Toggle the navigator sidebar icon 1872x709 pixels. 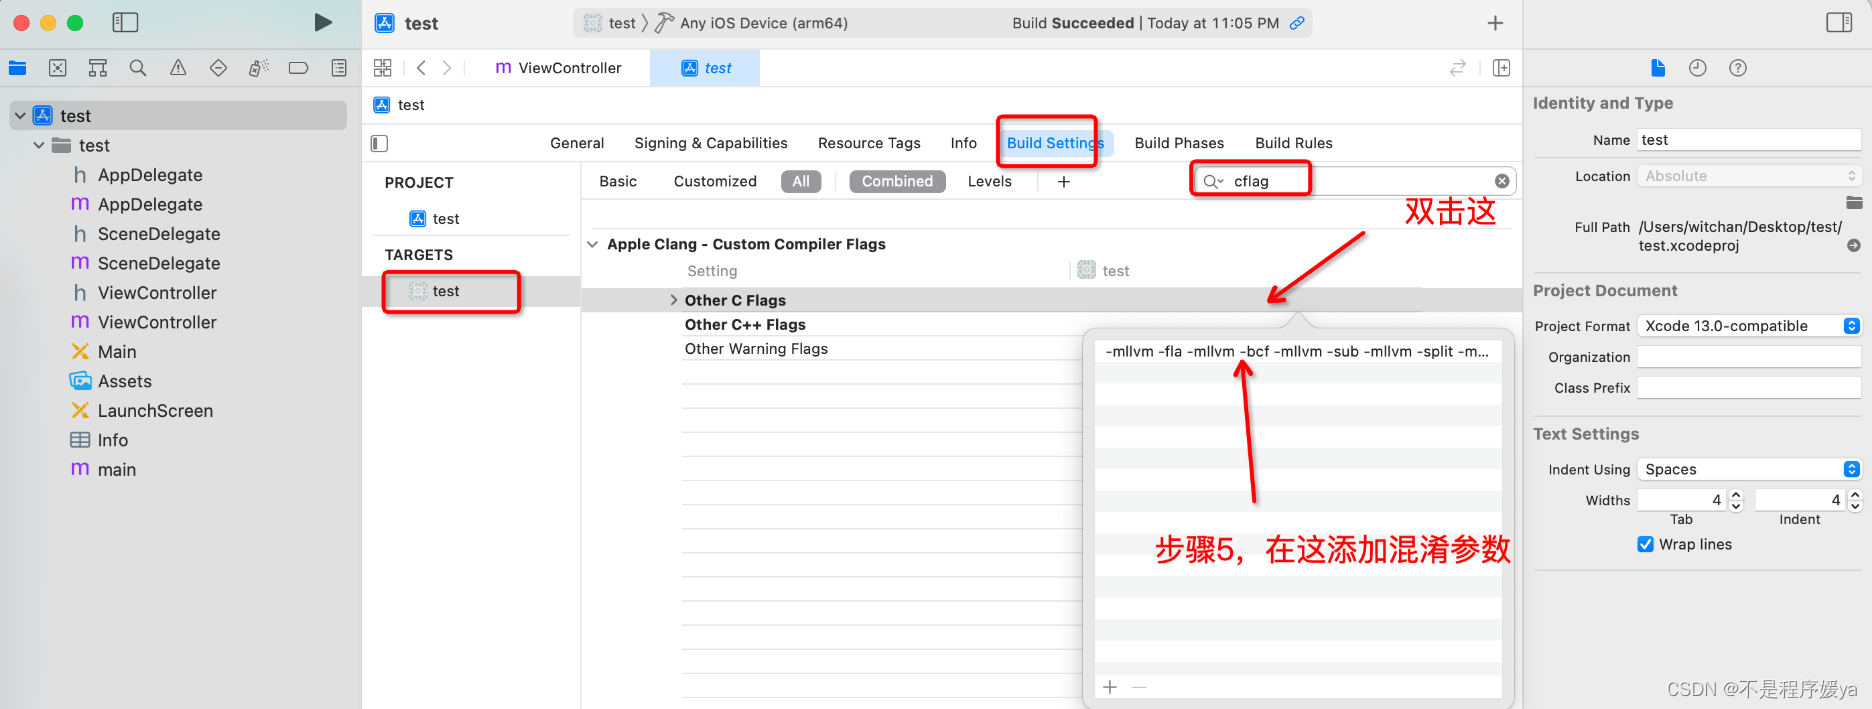click(x=125, y=22)
